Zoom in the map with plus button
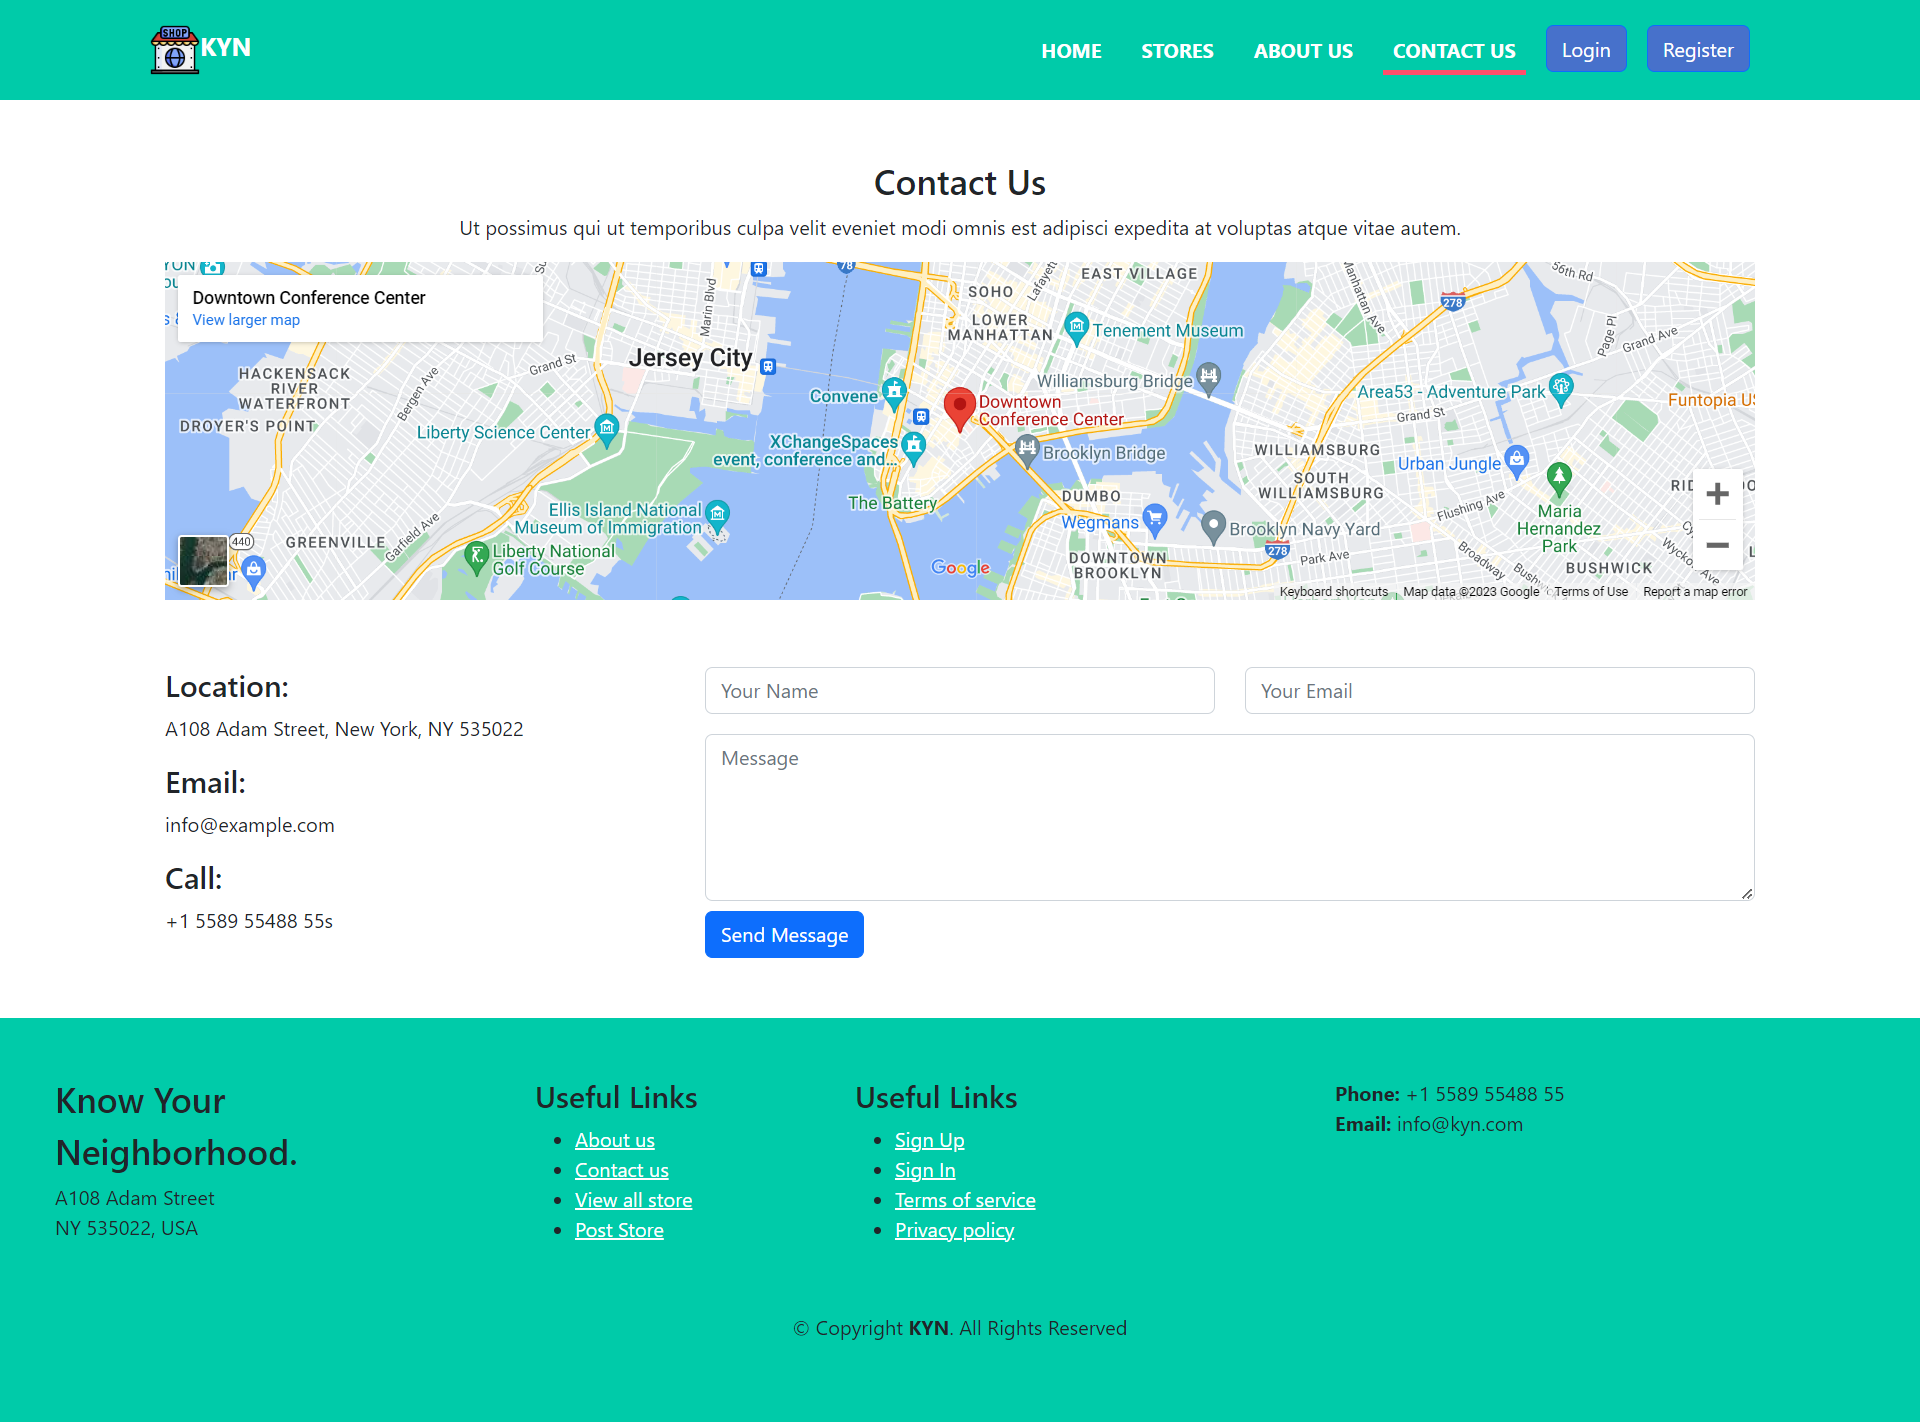Viewport: 1920px width, 1422px height. 1718,494
